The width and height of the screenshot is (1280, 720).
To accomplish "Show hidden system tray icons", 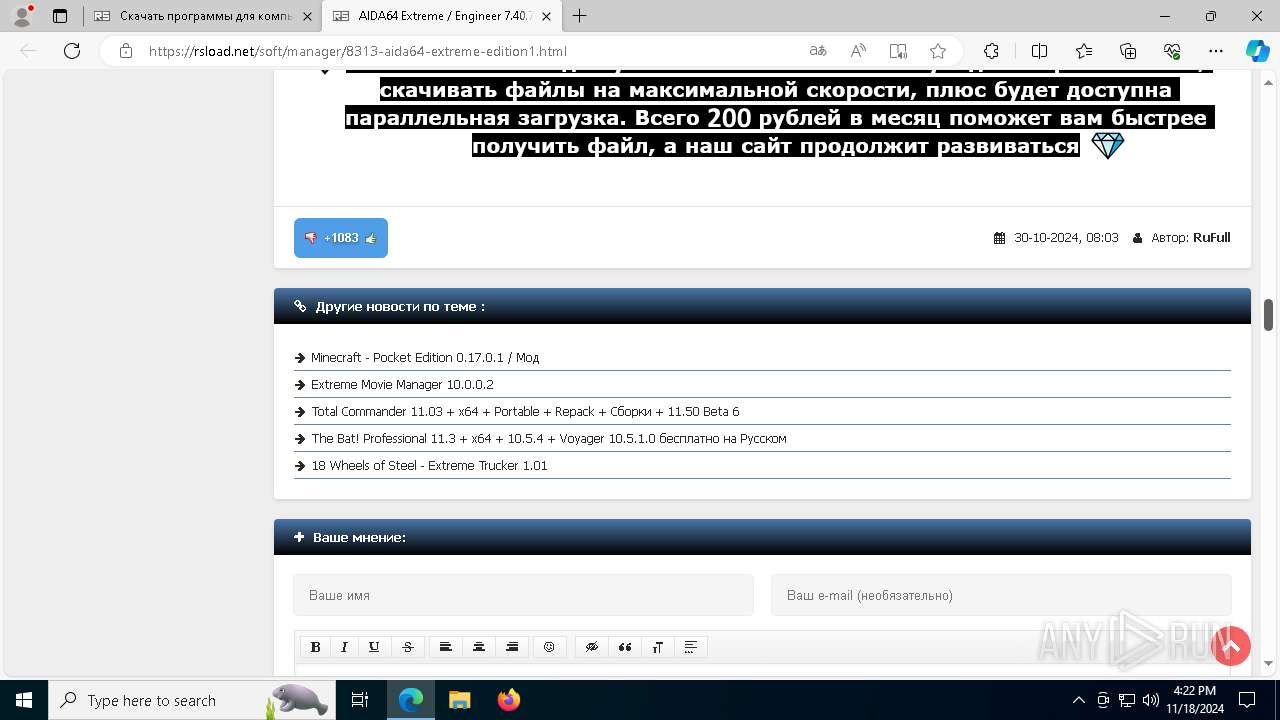I will pos(1078,700).
